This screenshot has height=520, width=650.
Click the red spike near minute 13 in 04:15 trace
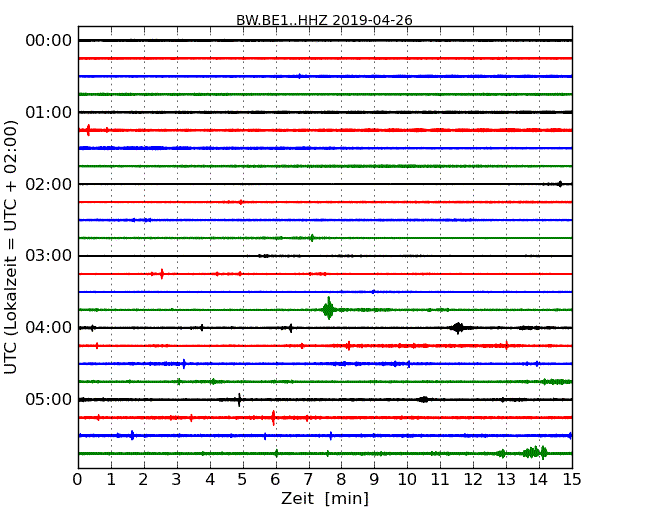(507, 345)
